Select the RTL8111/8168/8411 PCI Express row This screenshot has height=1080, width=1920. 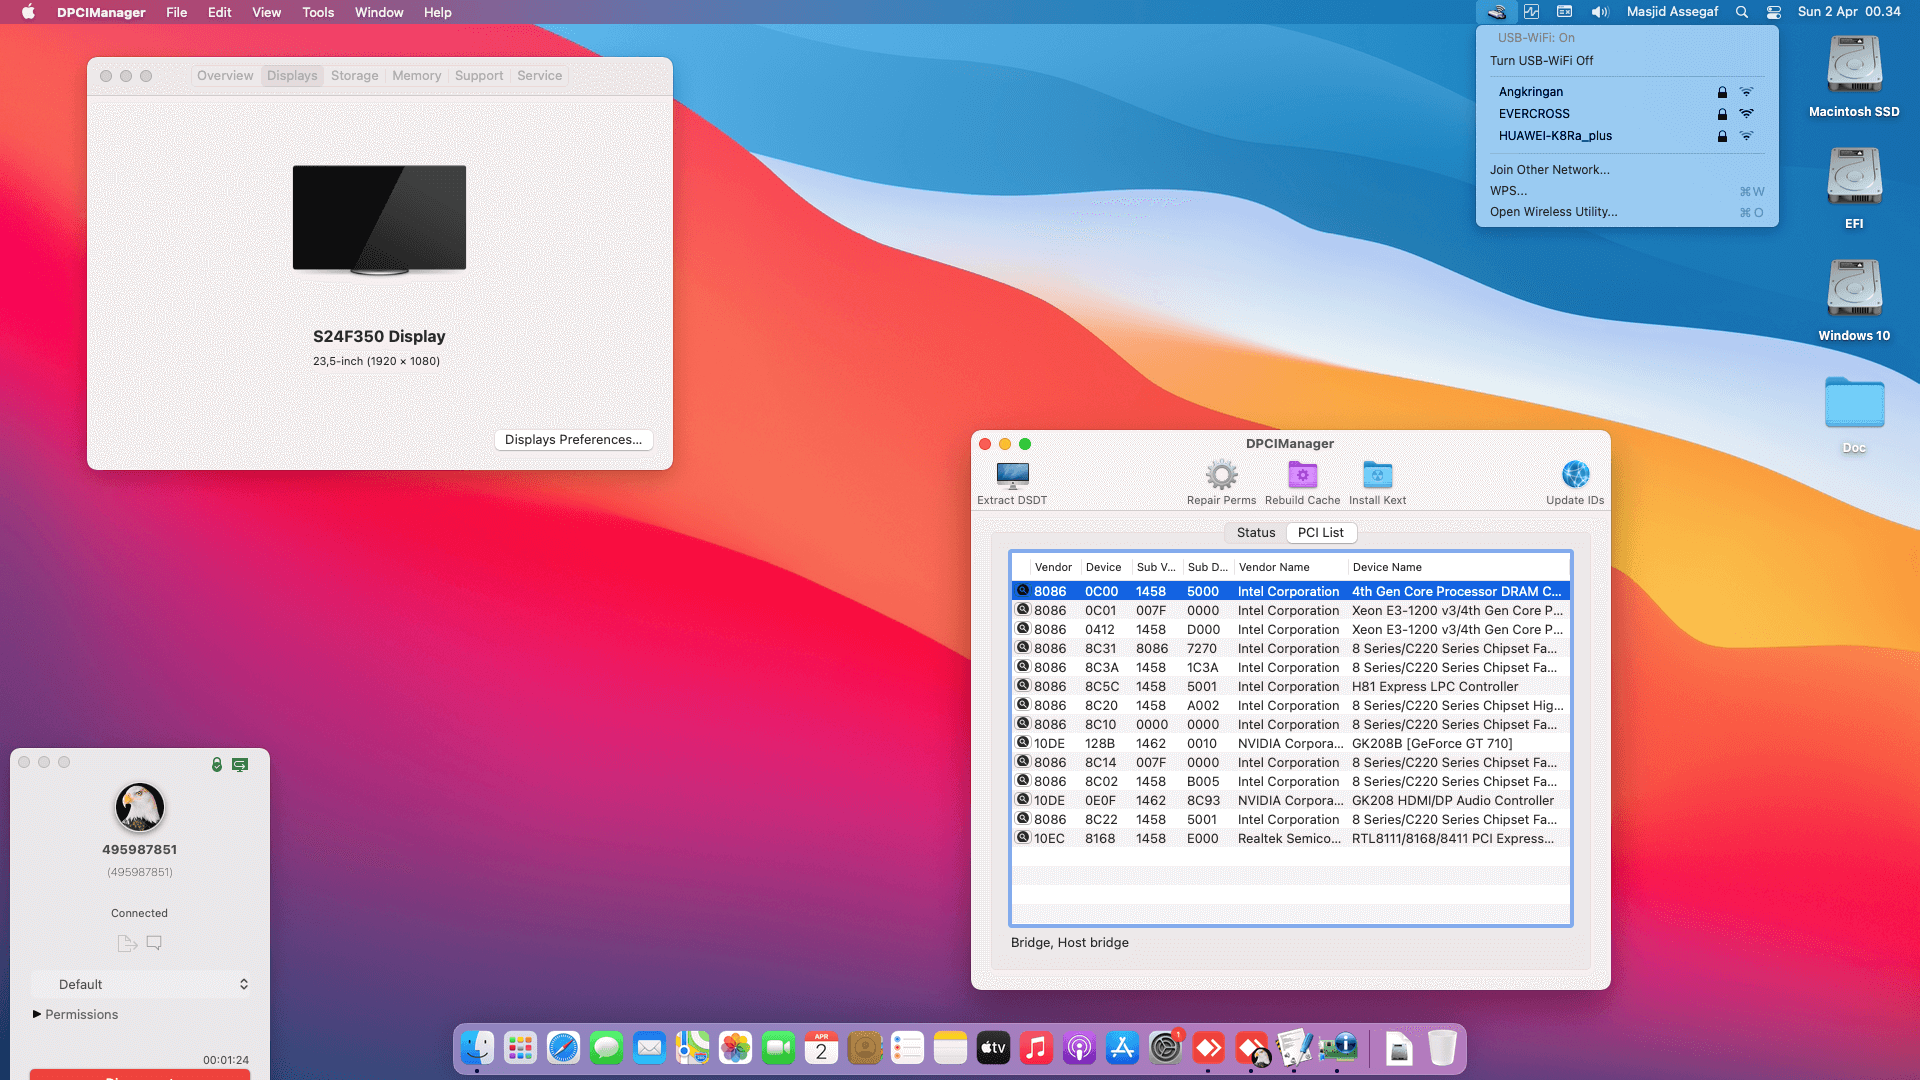[1291, 839]
